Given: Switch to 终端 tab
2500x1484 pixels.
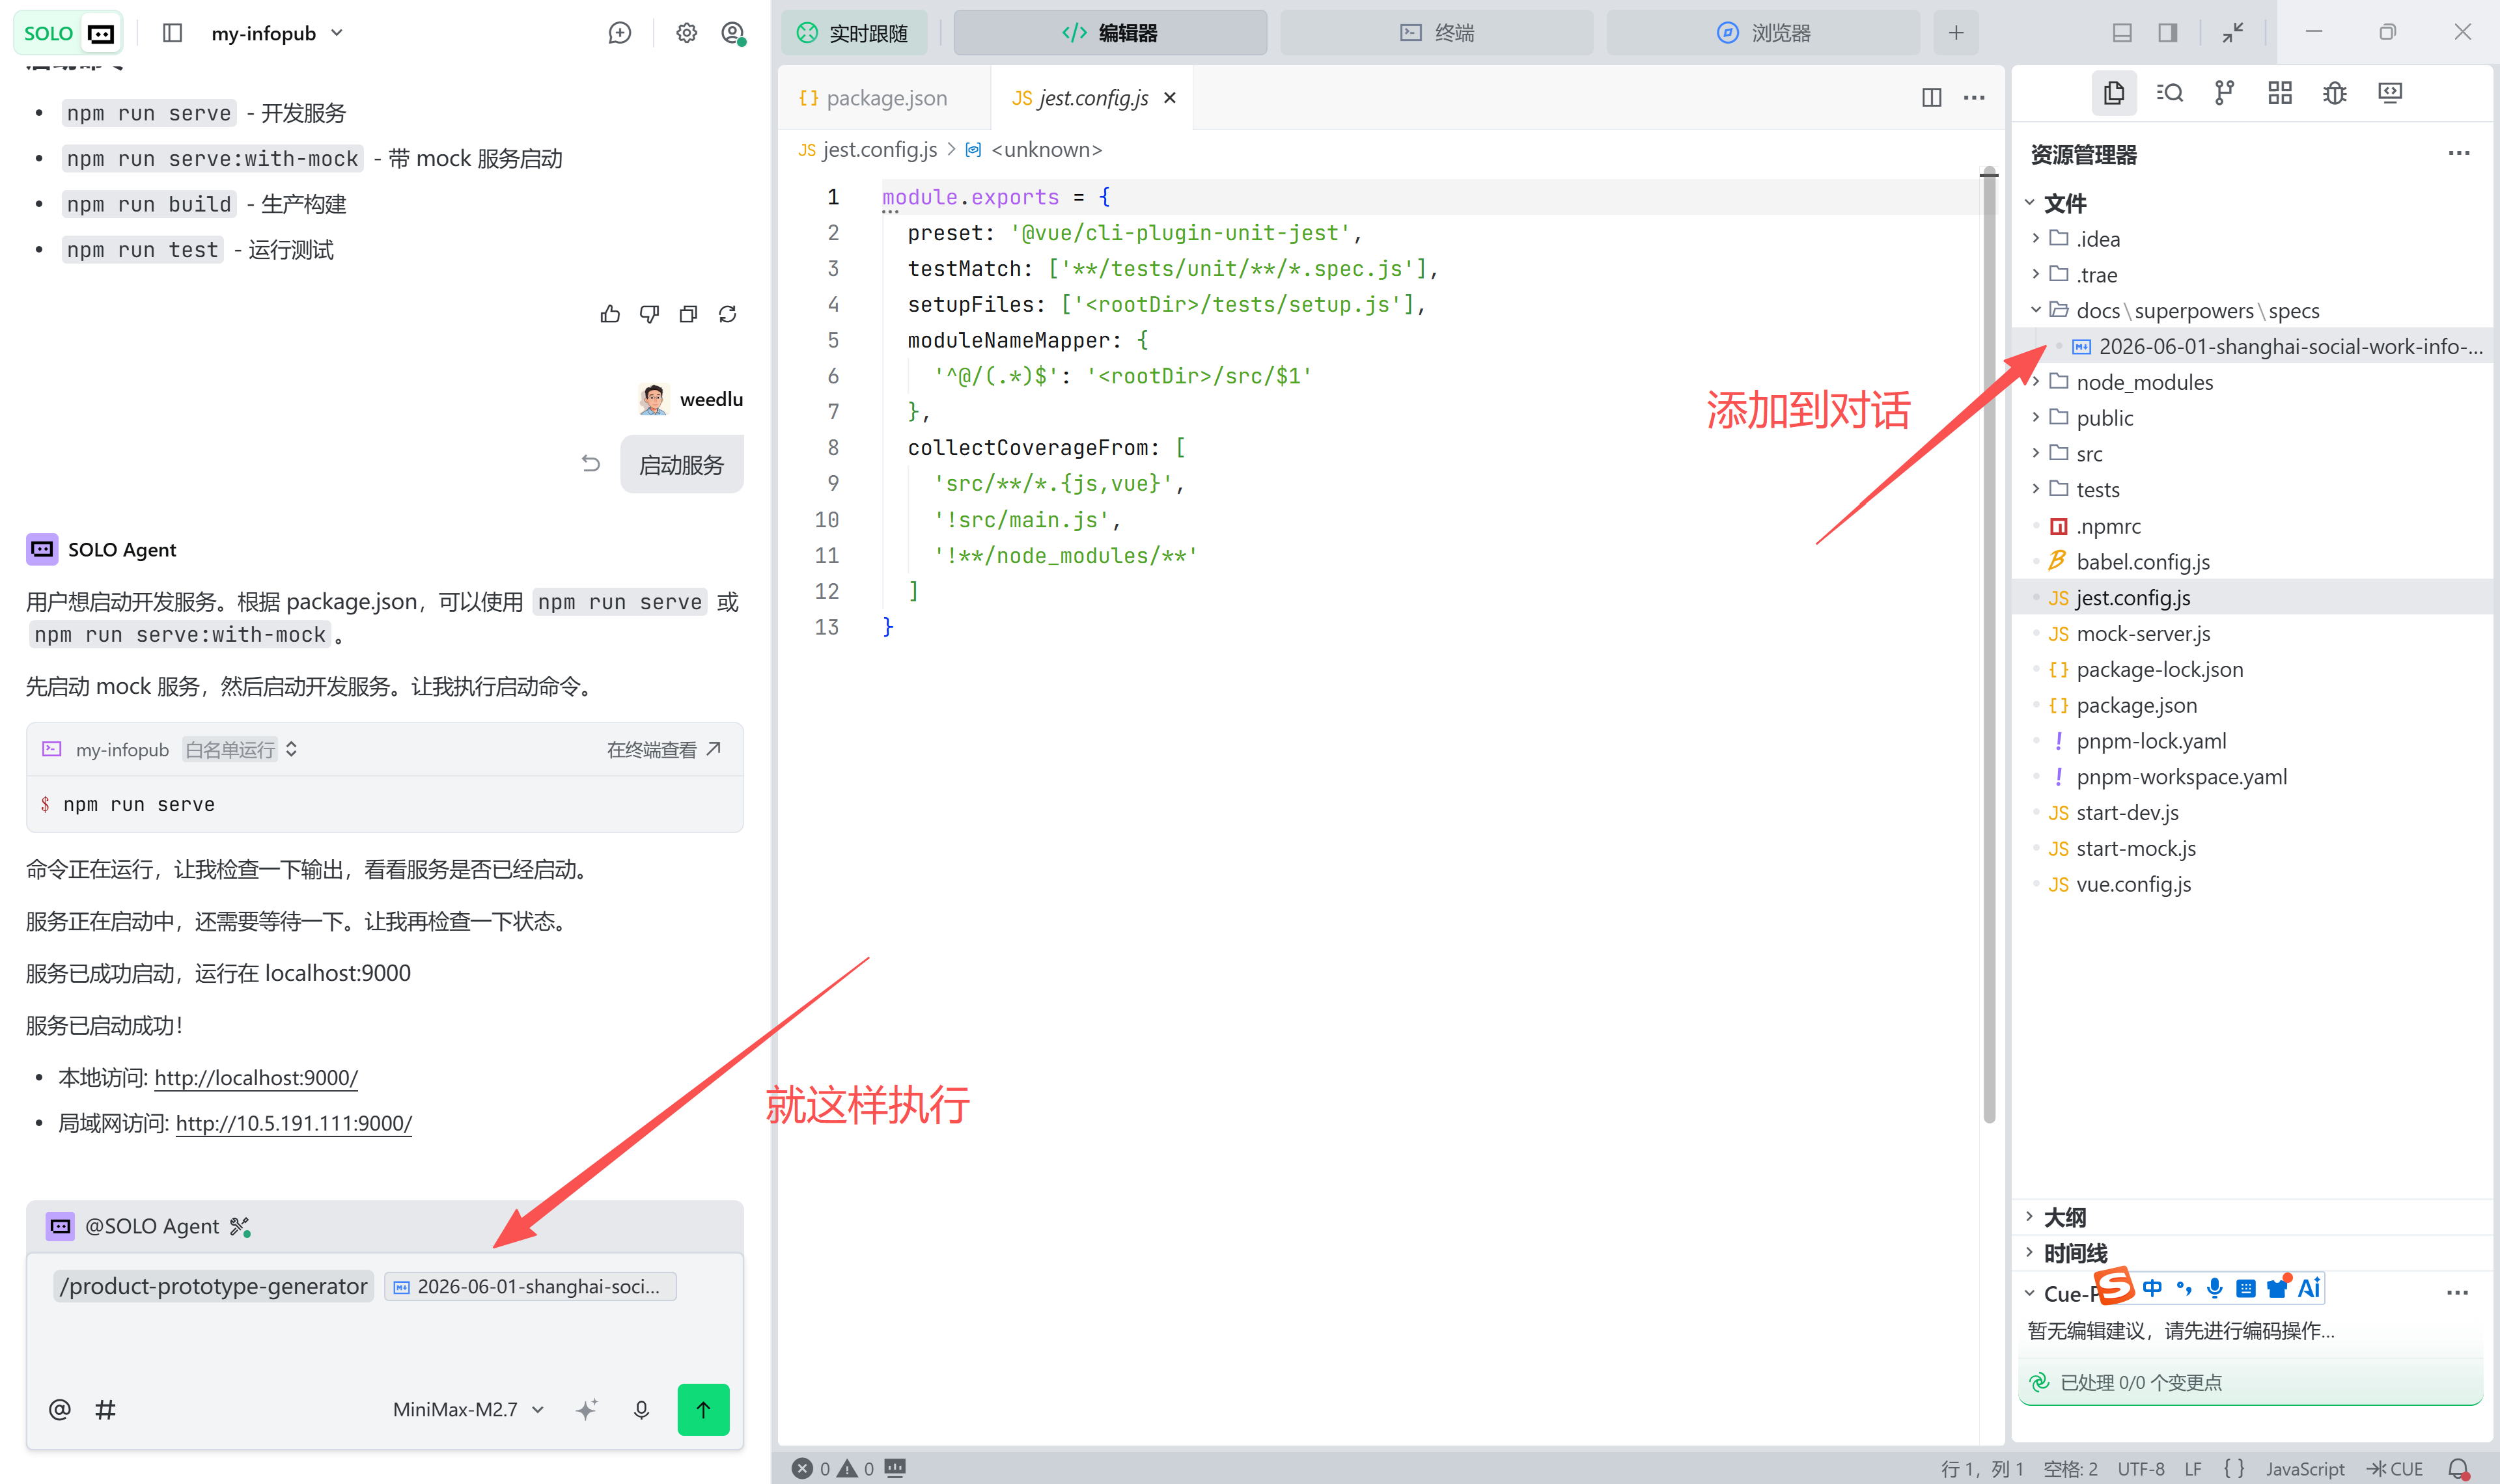Looking at the screenshot, I should tap(1436, 33).
